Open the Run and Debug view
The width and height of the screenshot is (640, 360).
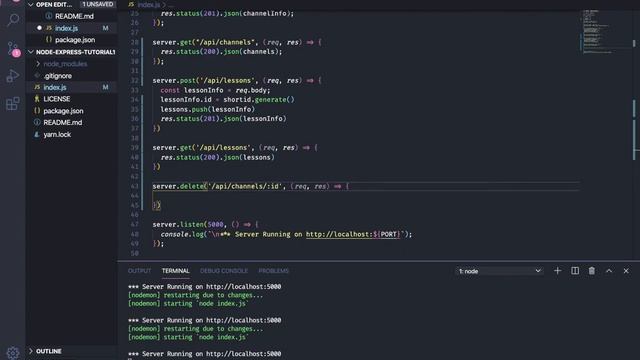click(13, 76)
